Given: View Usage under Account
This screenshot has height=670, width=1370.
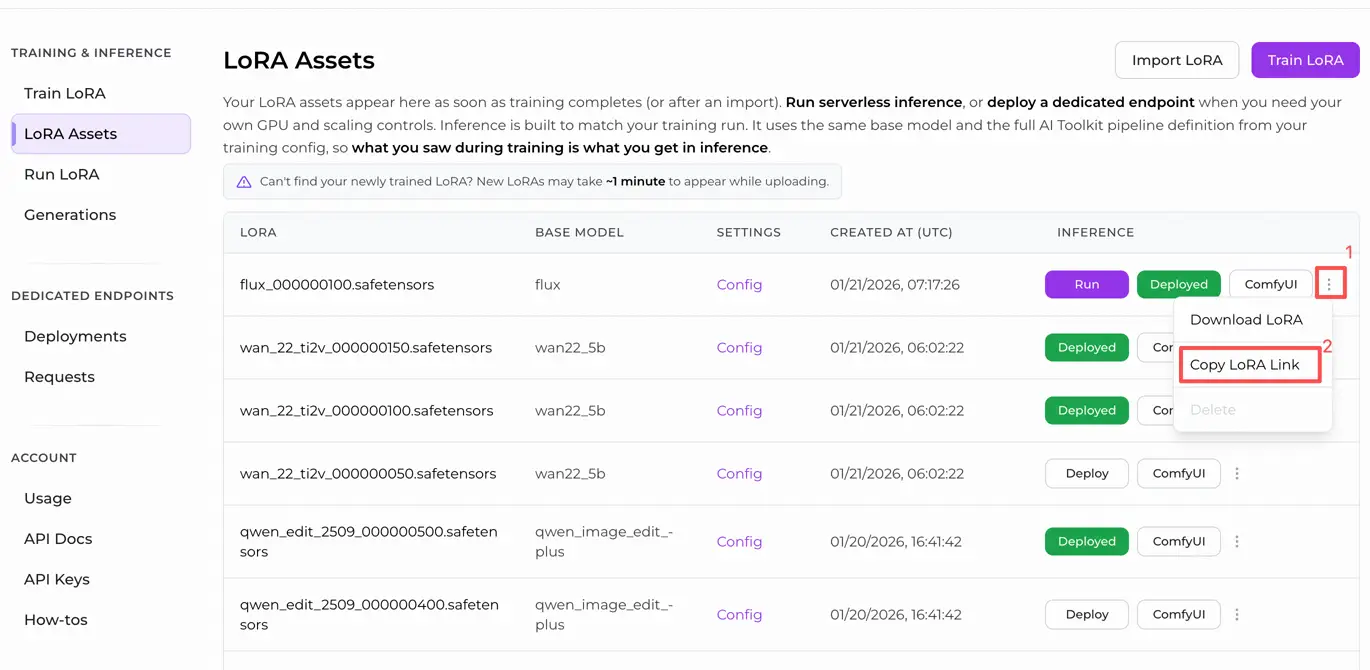Looking at the screenshot, I should (x=47, y=498).
